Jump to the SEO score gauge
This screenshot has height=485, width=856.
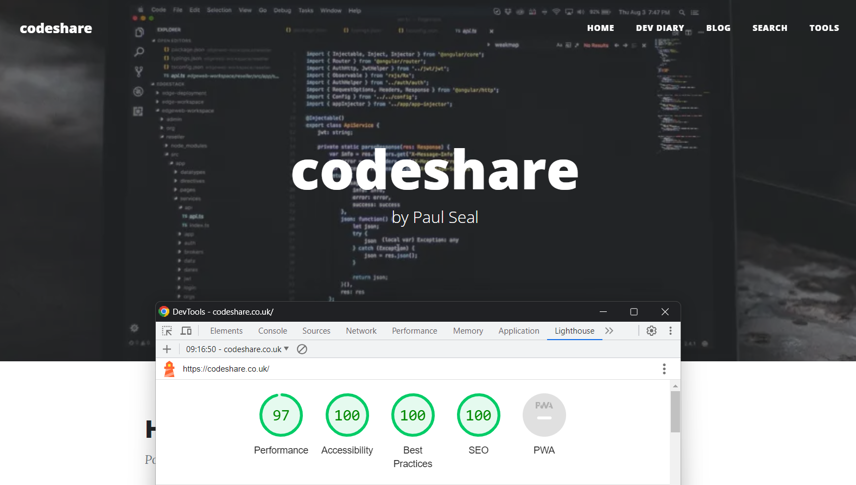coord(478,415)
